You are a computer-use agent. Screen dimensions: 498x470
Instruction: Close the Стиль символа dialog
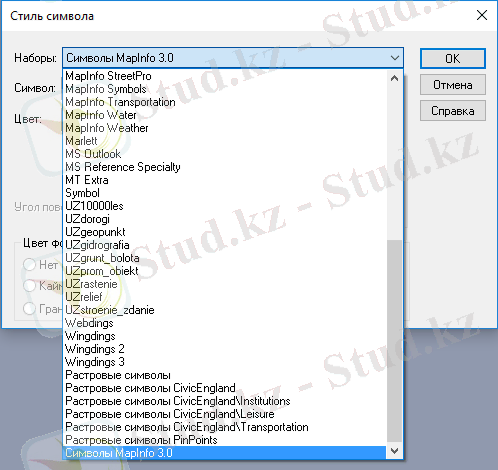pyautogui.click(x=482, y=15)
